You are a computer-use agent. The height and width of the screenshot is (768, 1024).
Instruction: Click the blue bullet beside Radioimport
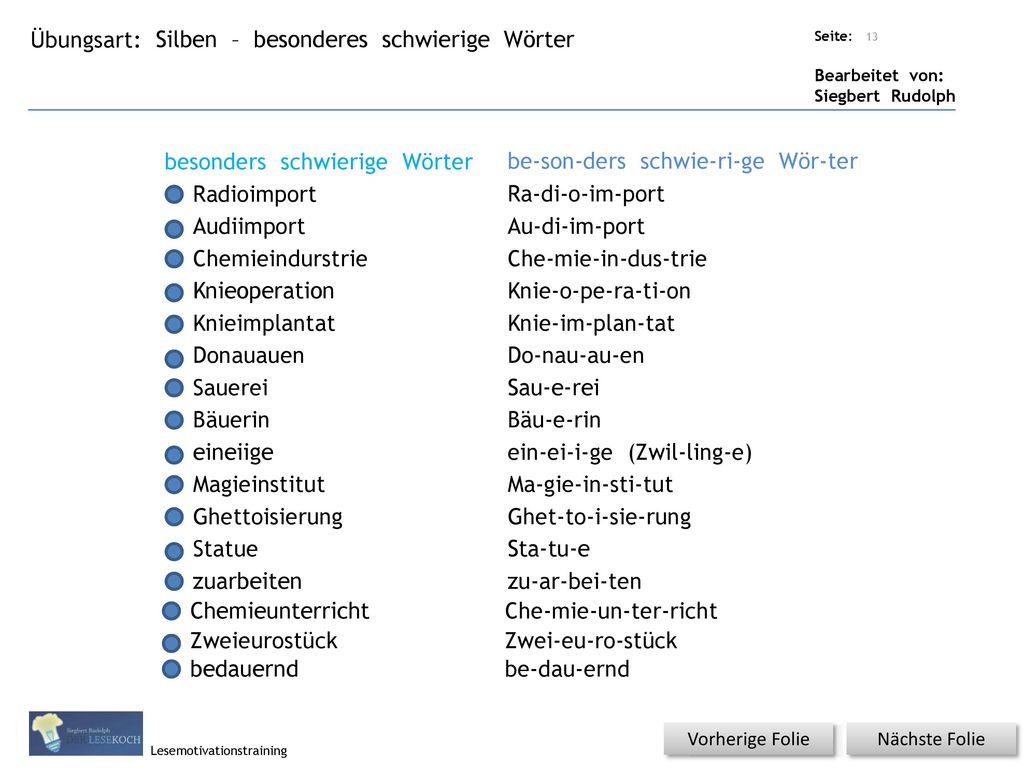[x=174, y=195]
